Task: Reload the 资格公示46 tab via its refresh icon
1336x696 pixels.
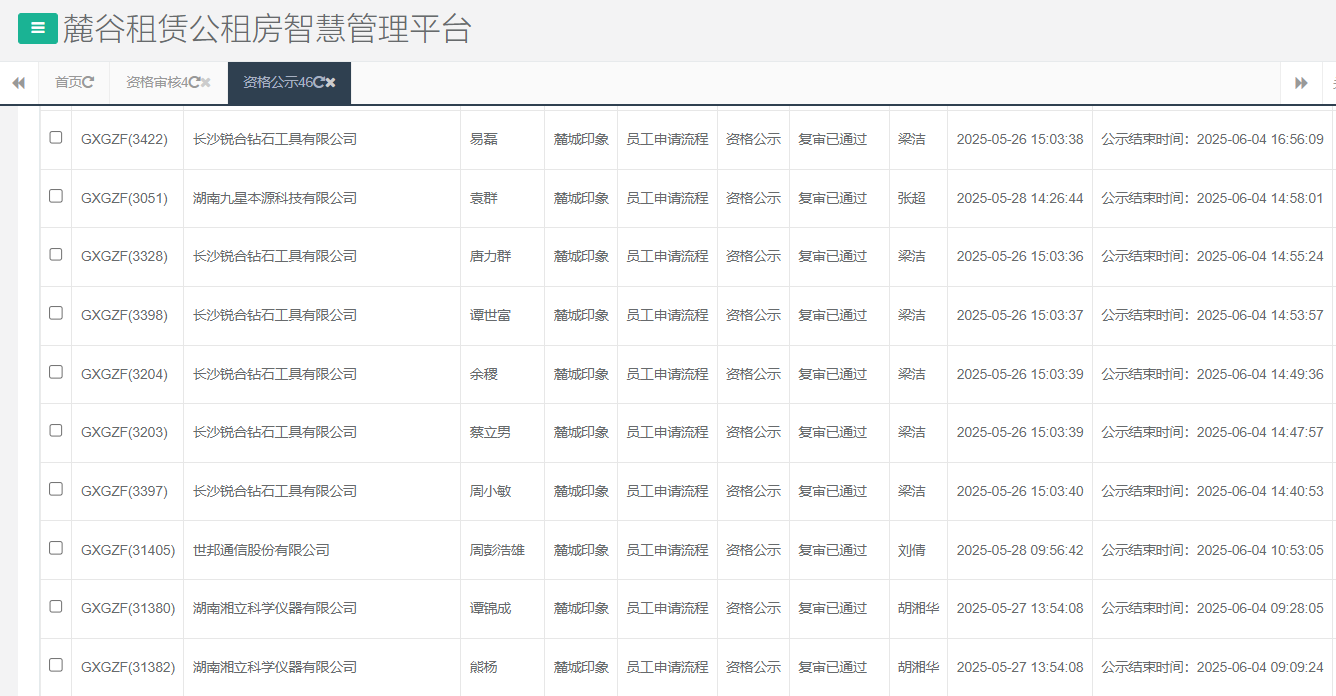Action: (x=319, y=83)
